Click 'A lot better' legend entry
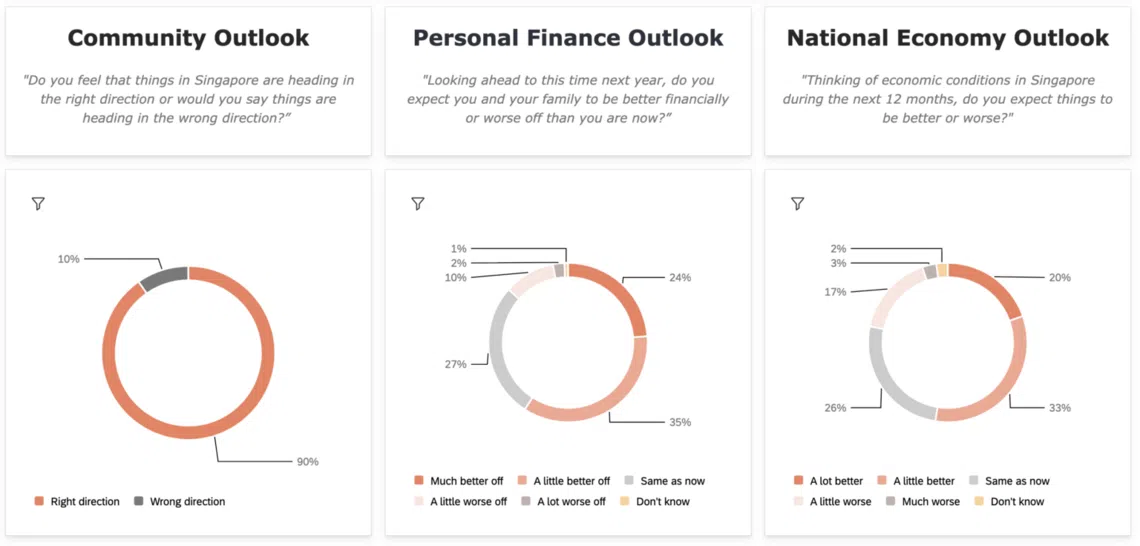The width and height of the screenshot is (1140, 546). point(828,481)
